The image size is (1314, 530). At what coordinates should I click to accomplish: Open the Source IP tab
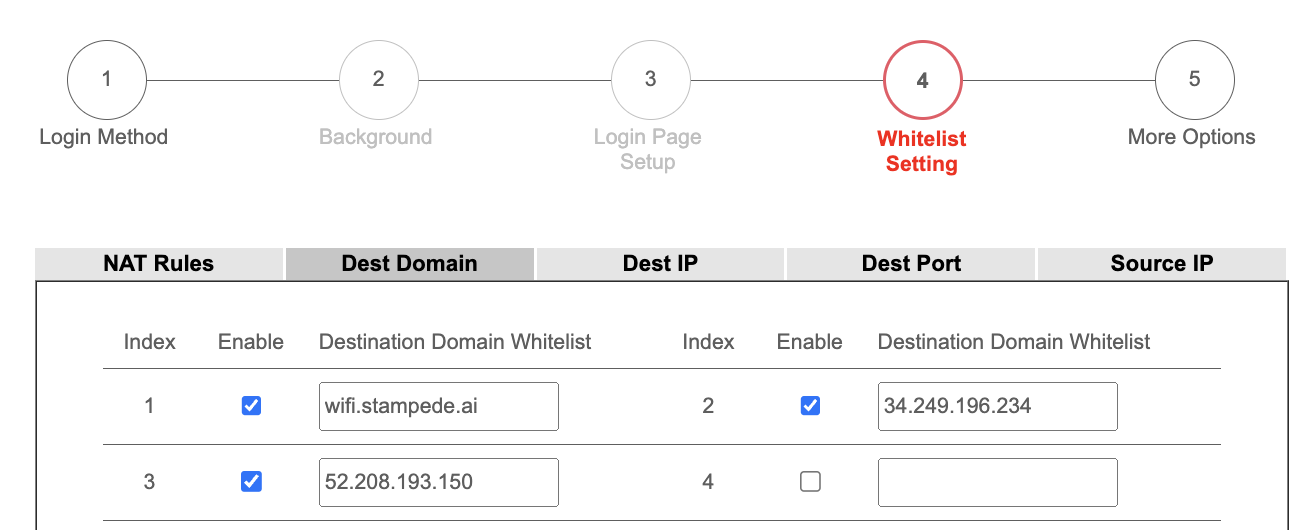coord(1162,264)
